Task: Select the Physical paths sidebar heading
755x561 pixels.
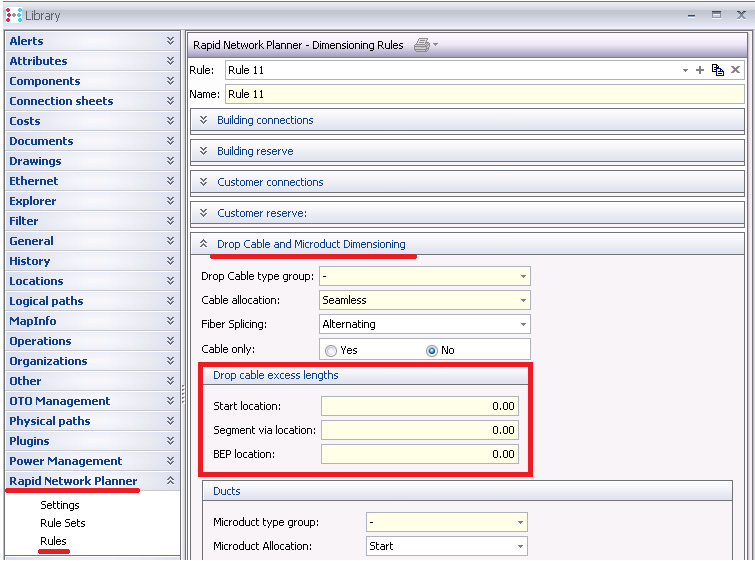Action: tap(50, 421)
